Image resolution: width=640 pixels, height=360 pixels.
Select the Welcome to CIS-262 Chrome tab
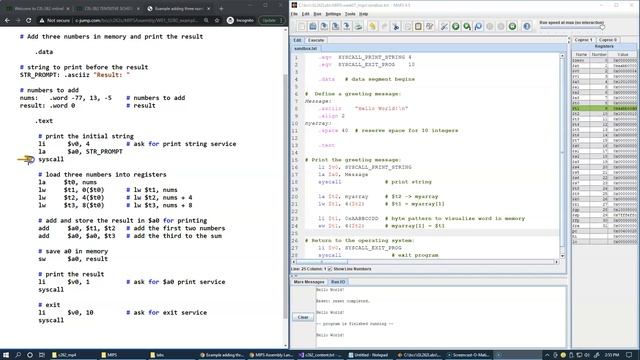coord(38,8)
